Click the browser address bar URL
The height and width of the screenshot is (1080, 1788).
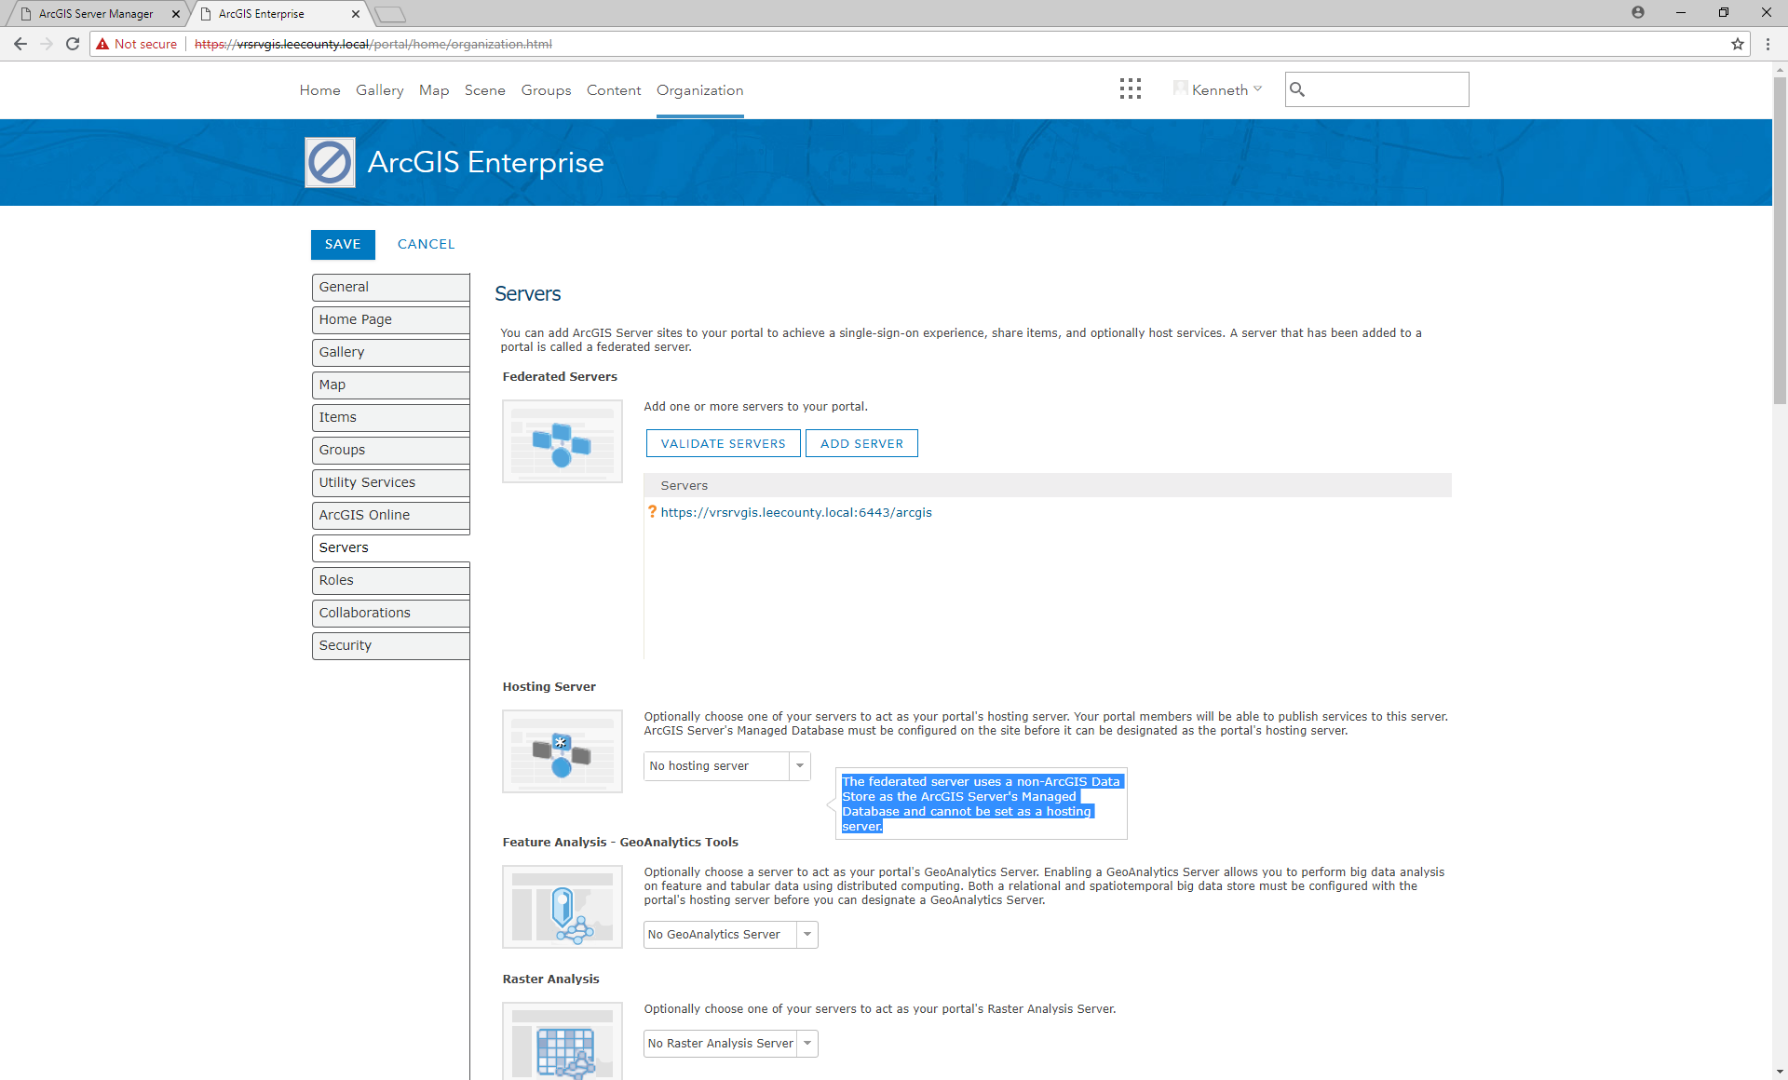coord(373,44)
